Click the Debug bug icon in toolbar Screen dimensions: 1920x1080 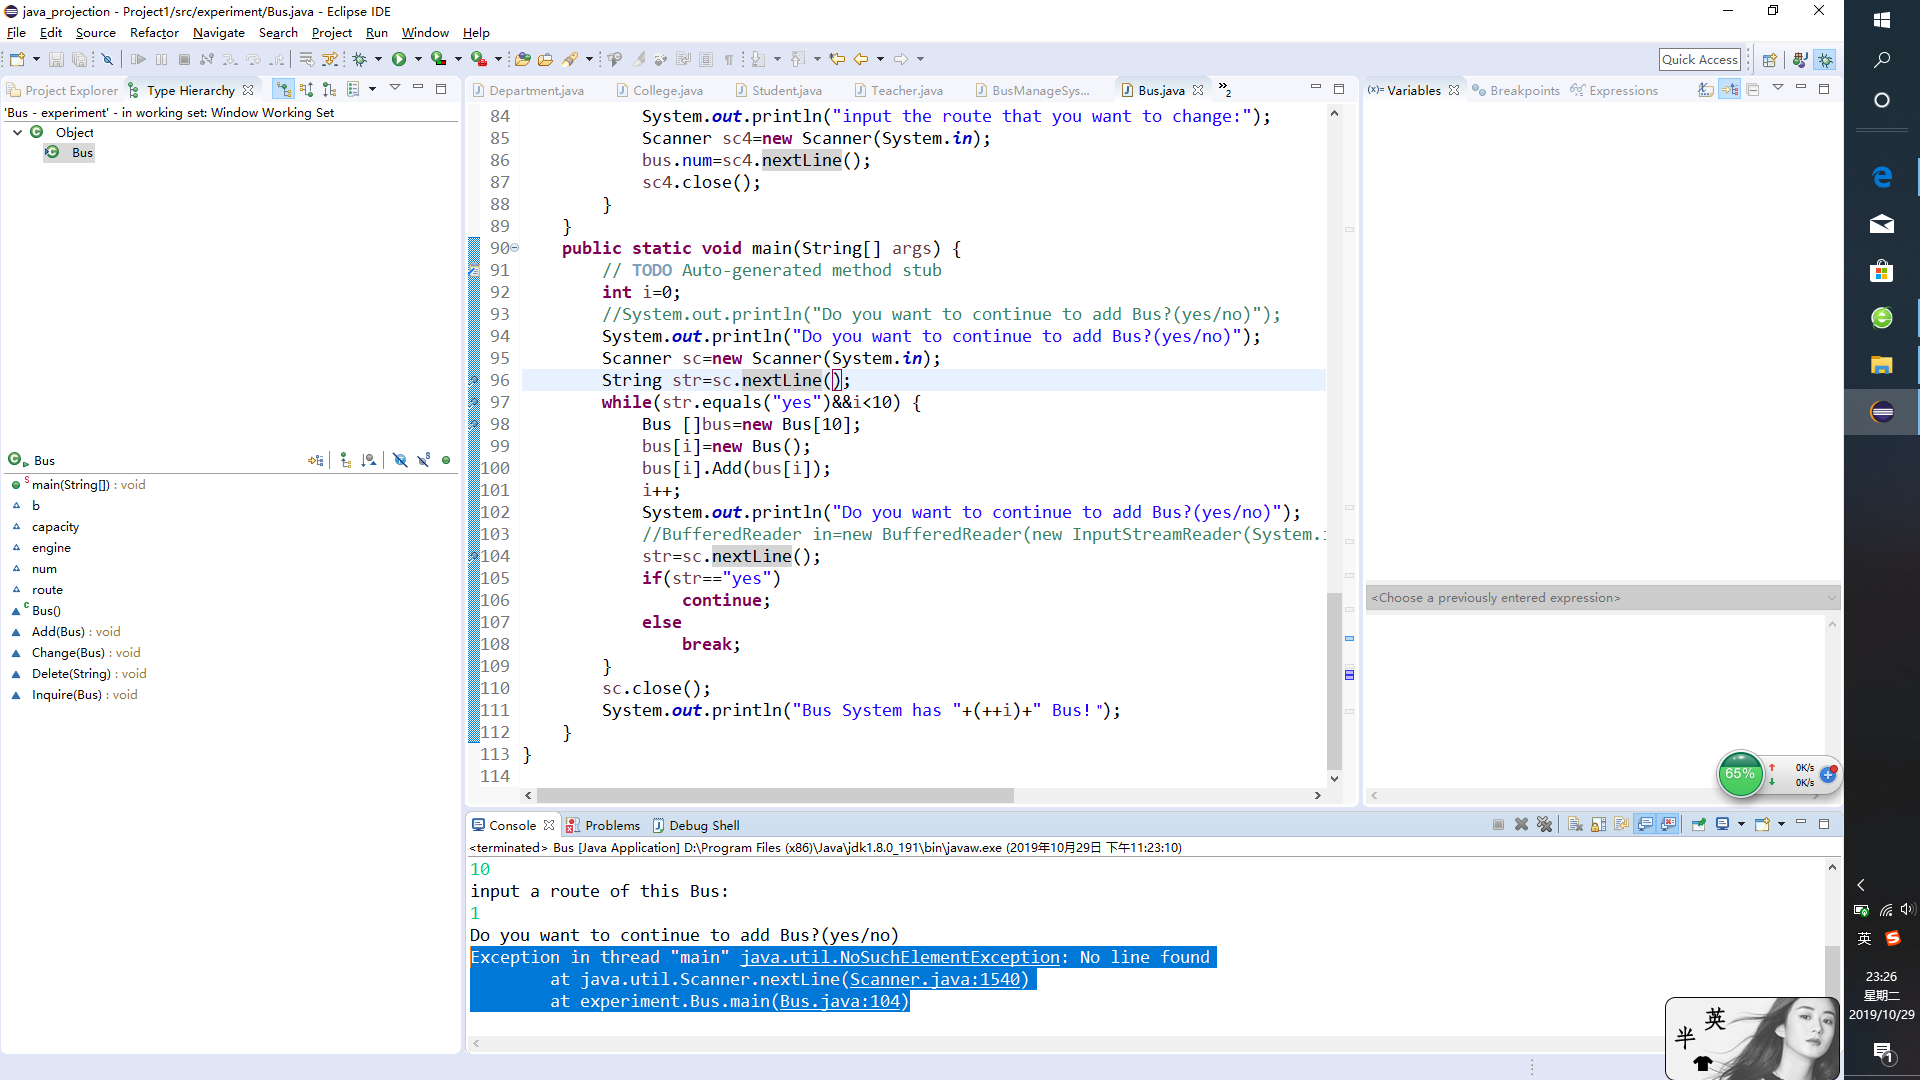point(360,59)
